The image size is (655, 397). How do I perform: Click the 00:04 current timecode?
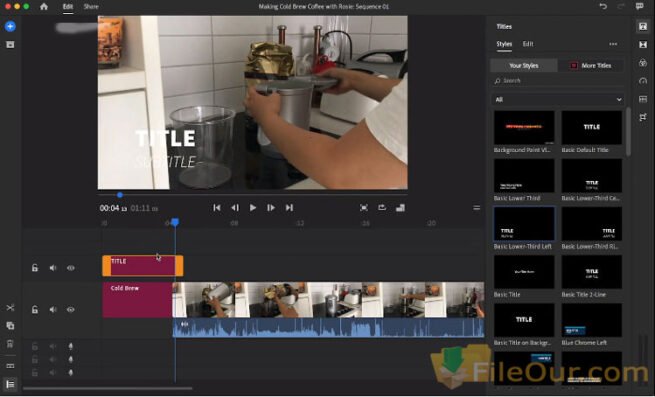coord(113,208)
